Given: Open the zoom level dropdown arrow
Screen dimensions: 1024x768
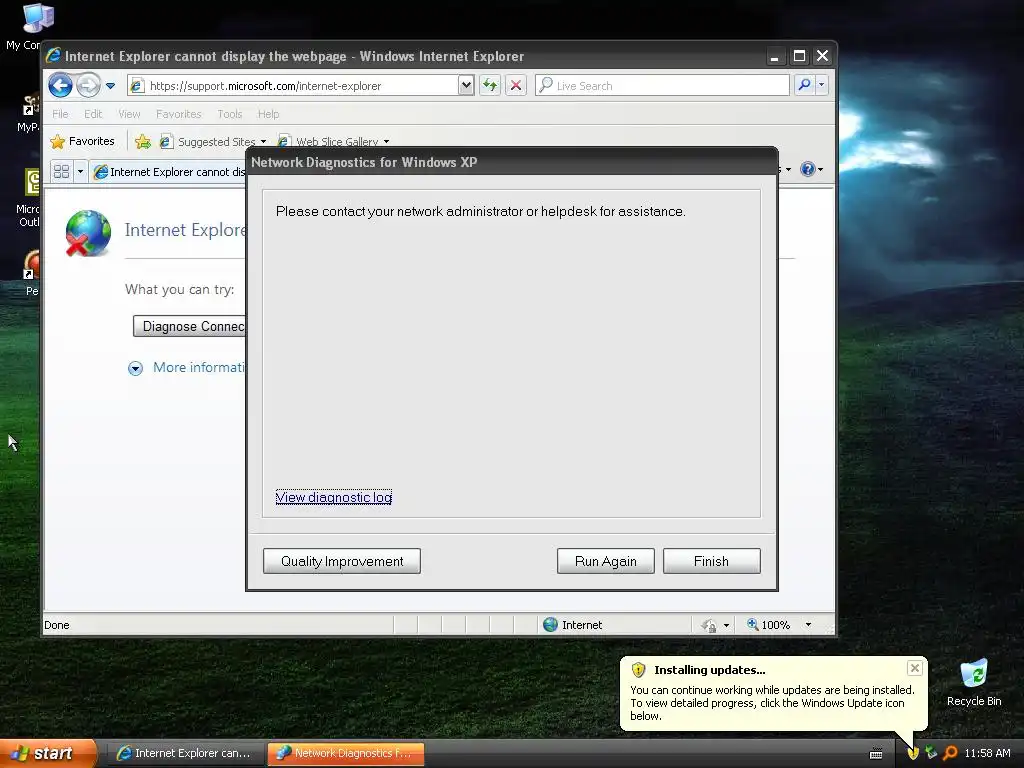Looking at the screenshot, I should click(x=808, y=624).
